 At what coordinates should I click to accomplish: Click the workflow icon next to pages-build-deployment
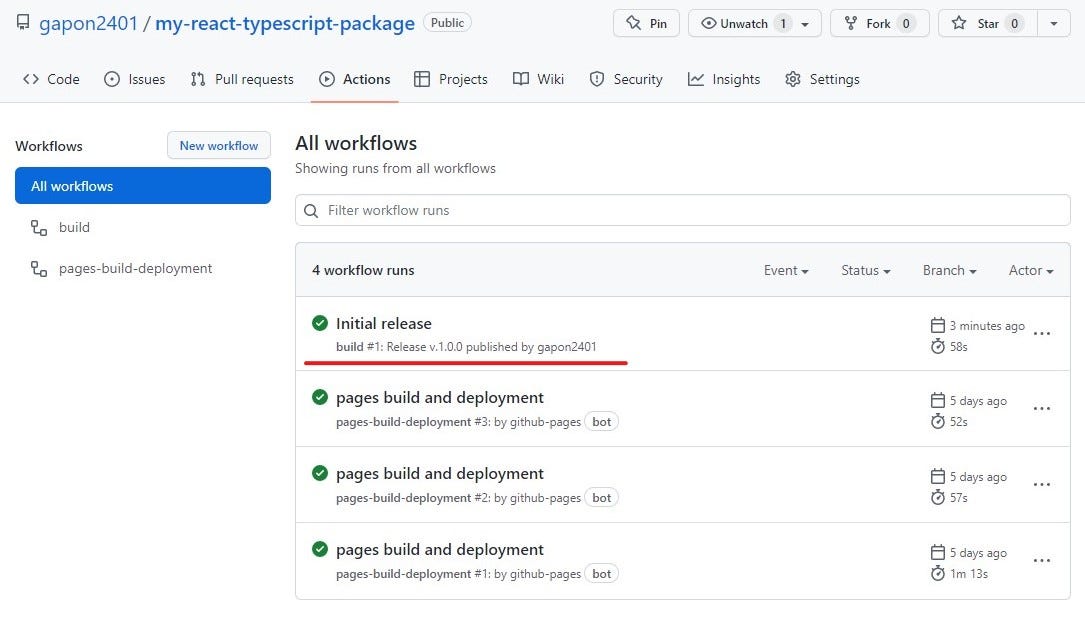click(x=39, y=268)
